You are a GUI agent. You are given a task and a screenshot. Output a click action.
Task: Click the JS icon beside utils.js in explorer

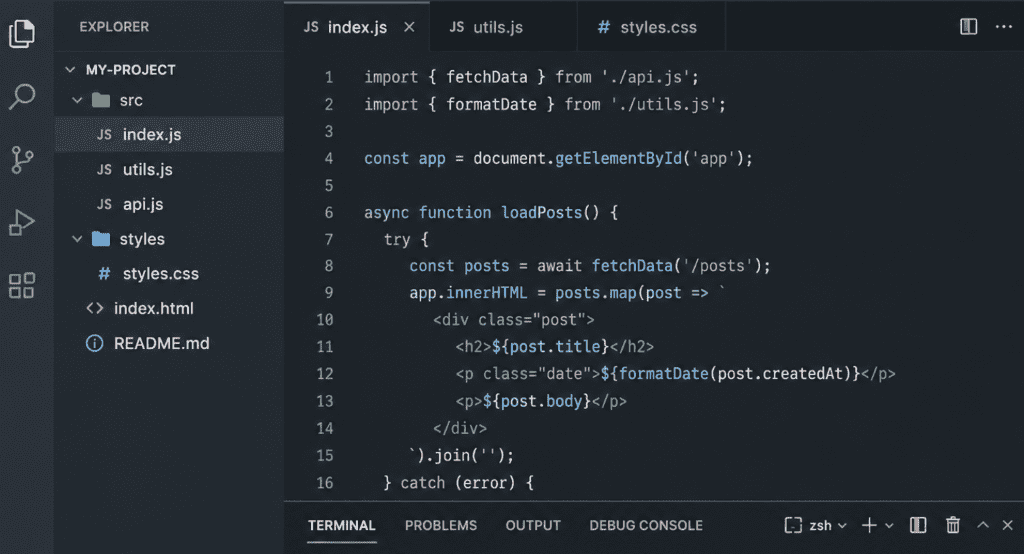point(104,169)
